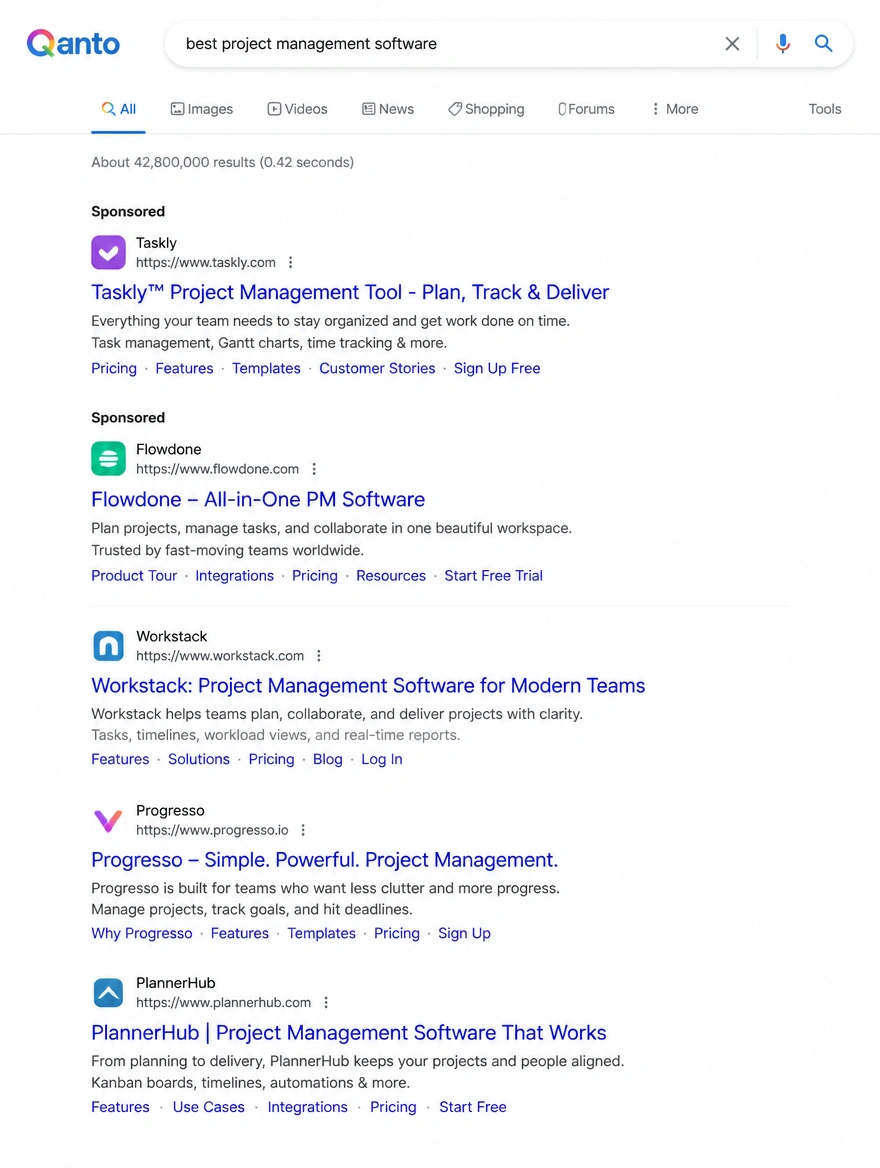This screenshot has width=880, height=1168.
Task: Open the Taskly Features sitelink
Action: point(184,368)
